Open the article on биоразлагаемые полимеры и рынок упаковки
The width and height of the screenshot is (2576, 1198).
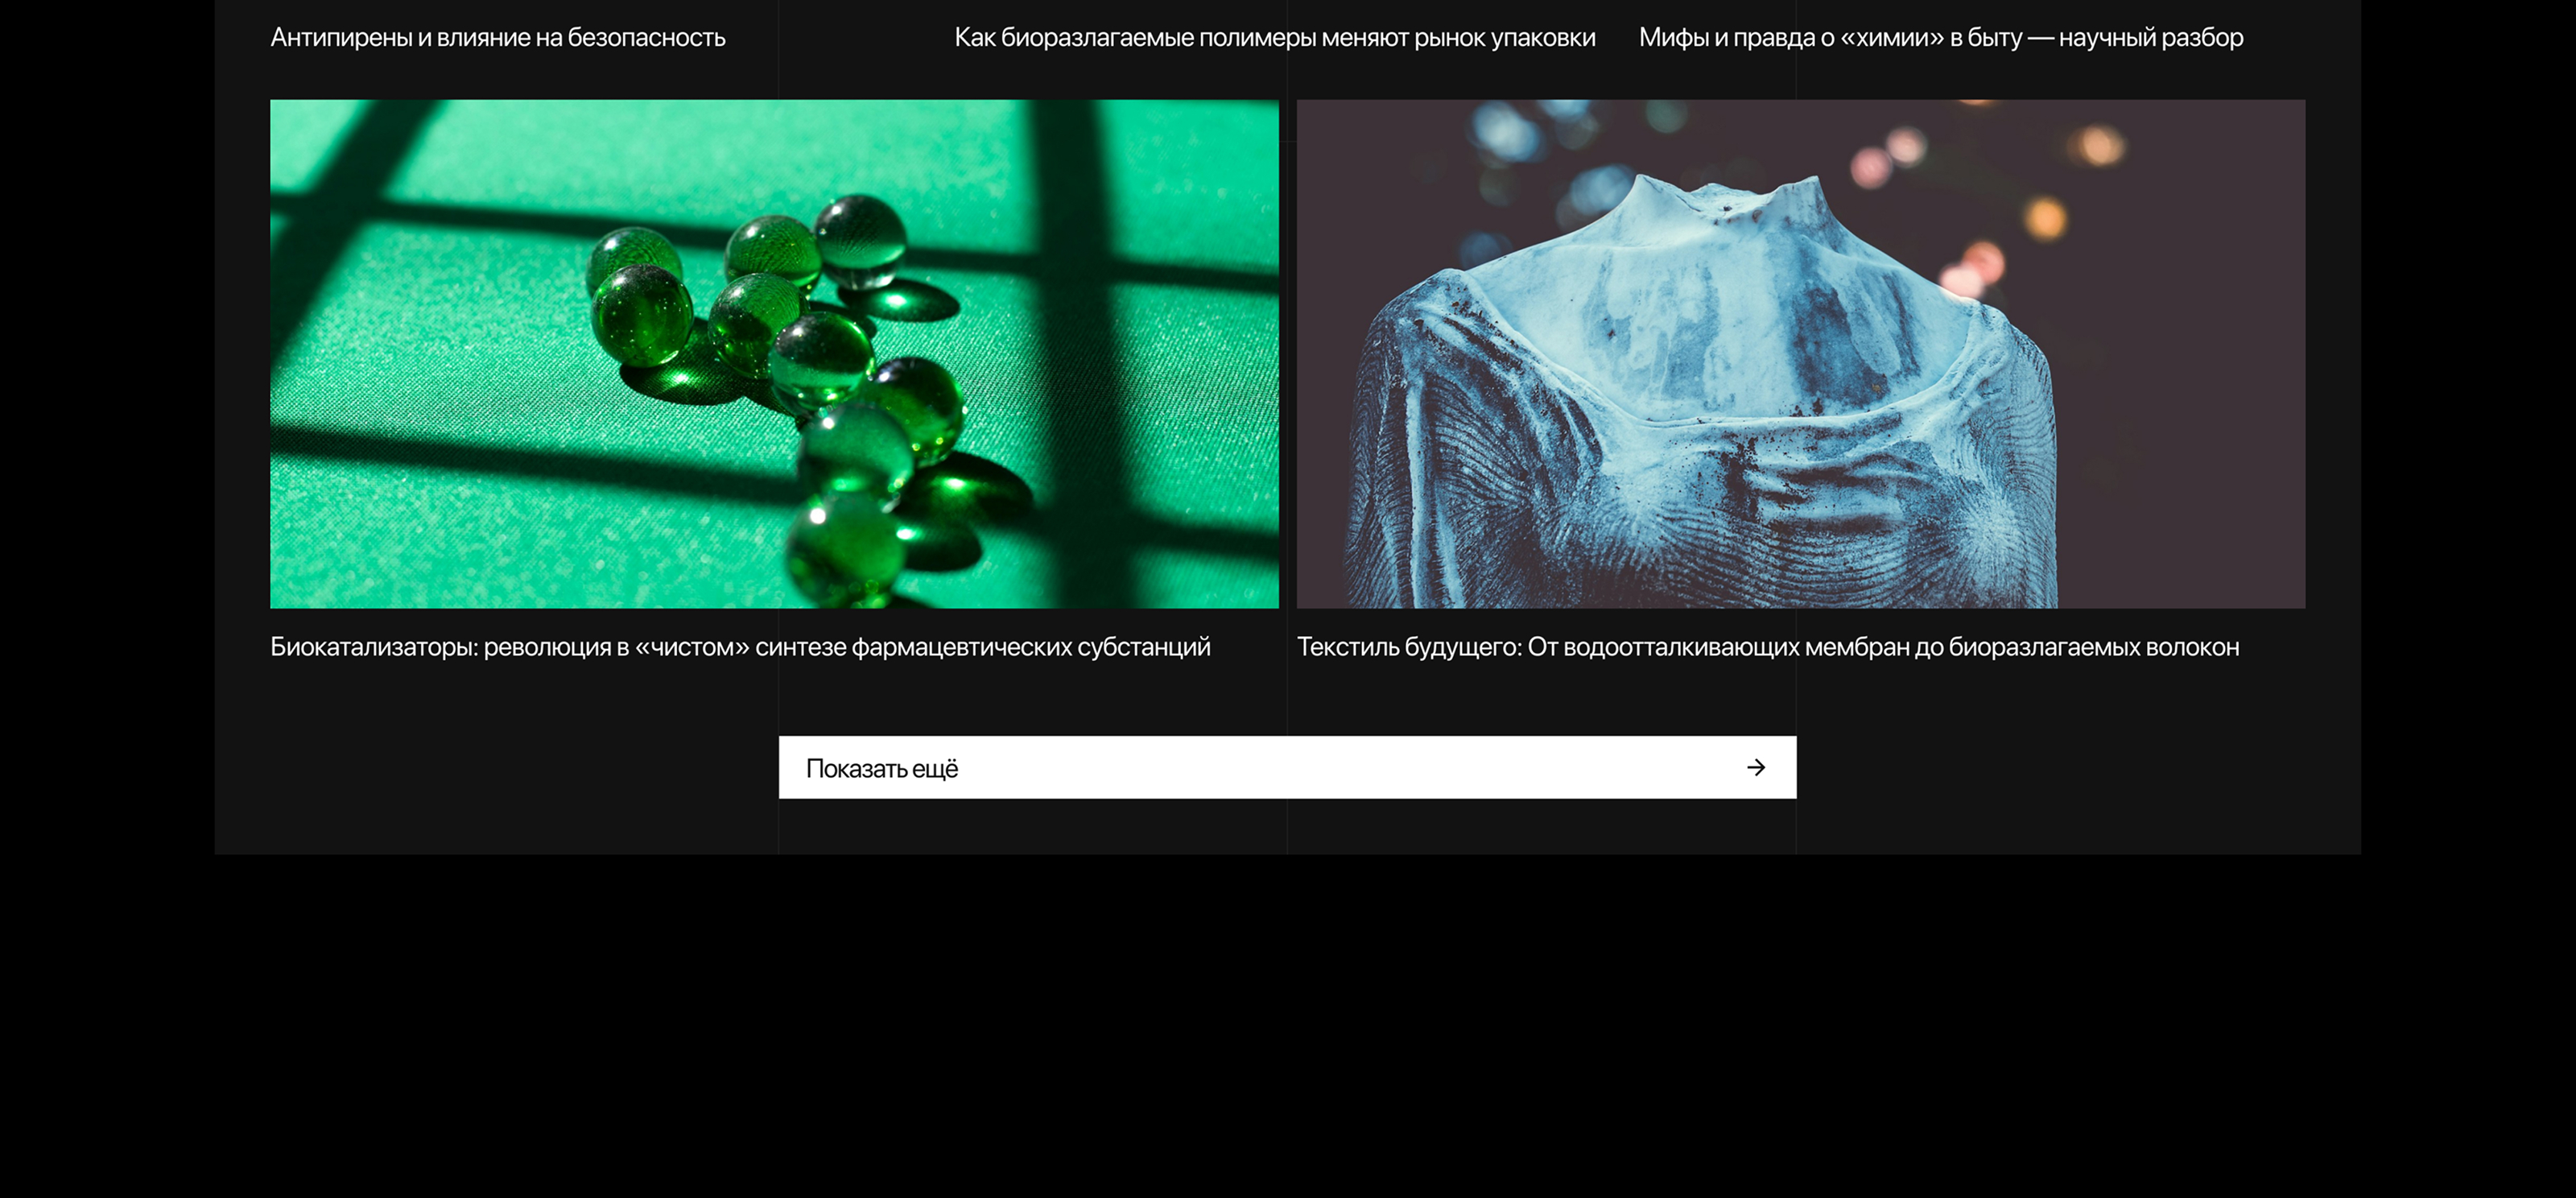pyautogui.click(x=1275, y=37)
